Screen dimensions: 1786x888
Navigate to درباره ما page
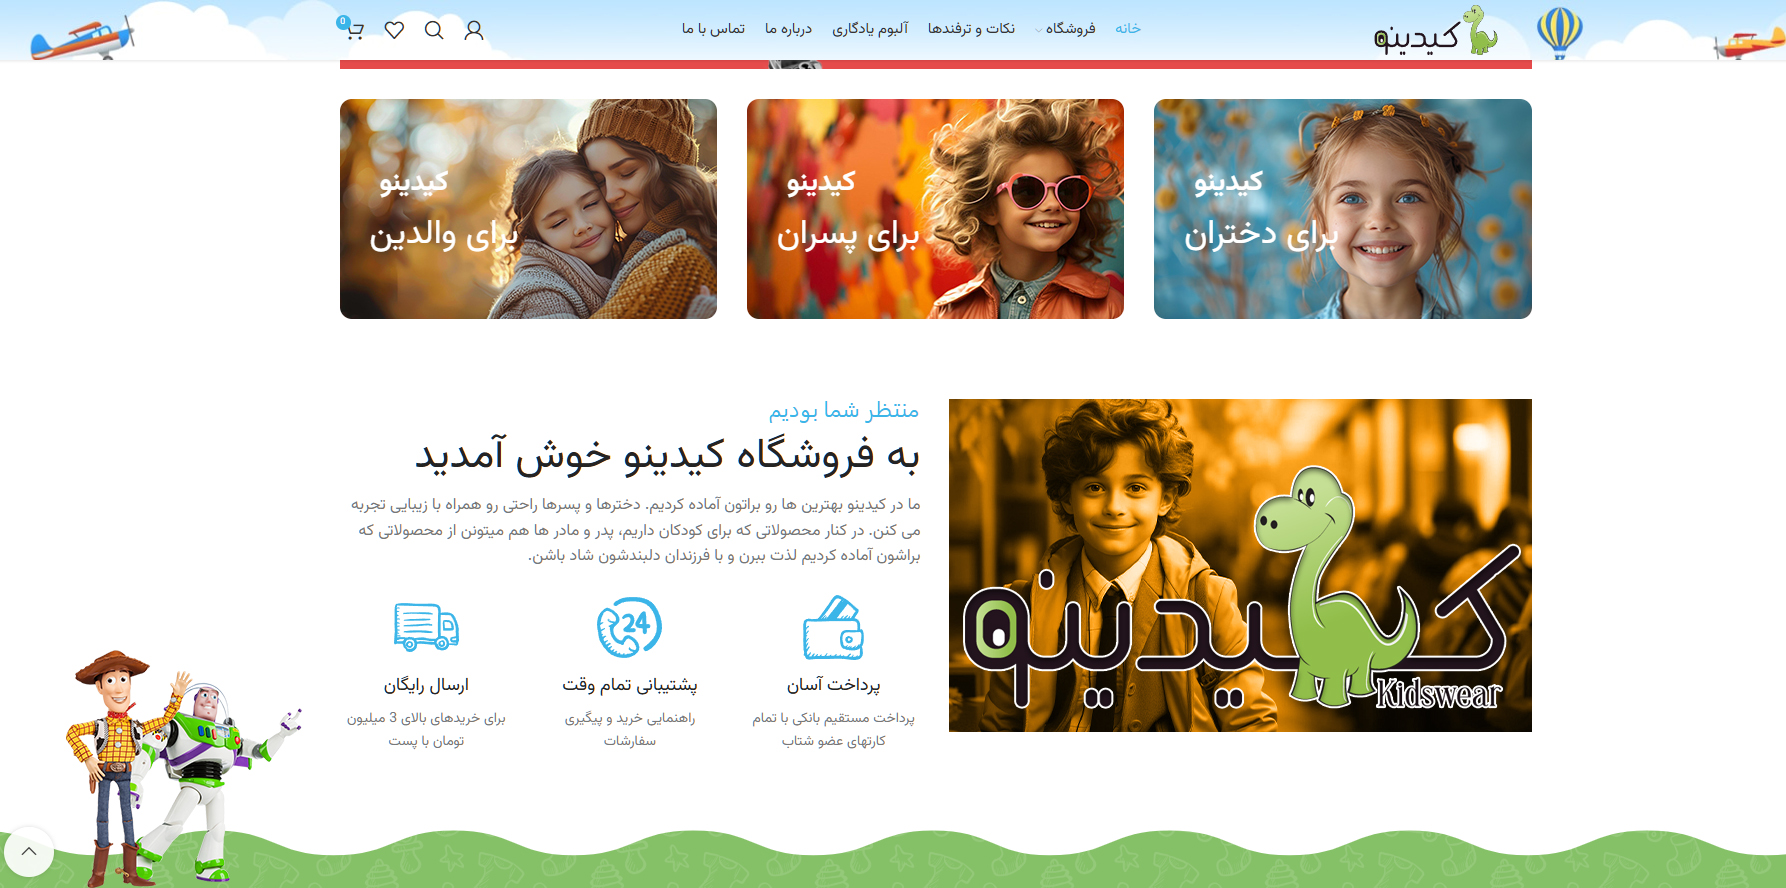(x=788, y=29)
